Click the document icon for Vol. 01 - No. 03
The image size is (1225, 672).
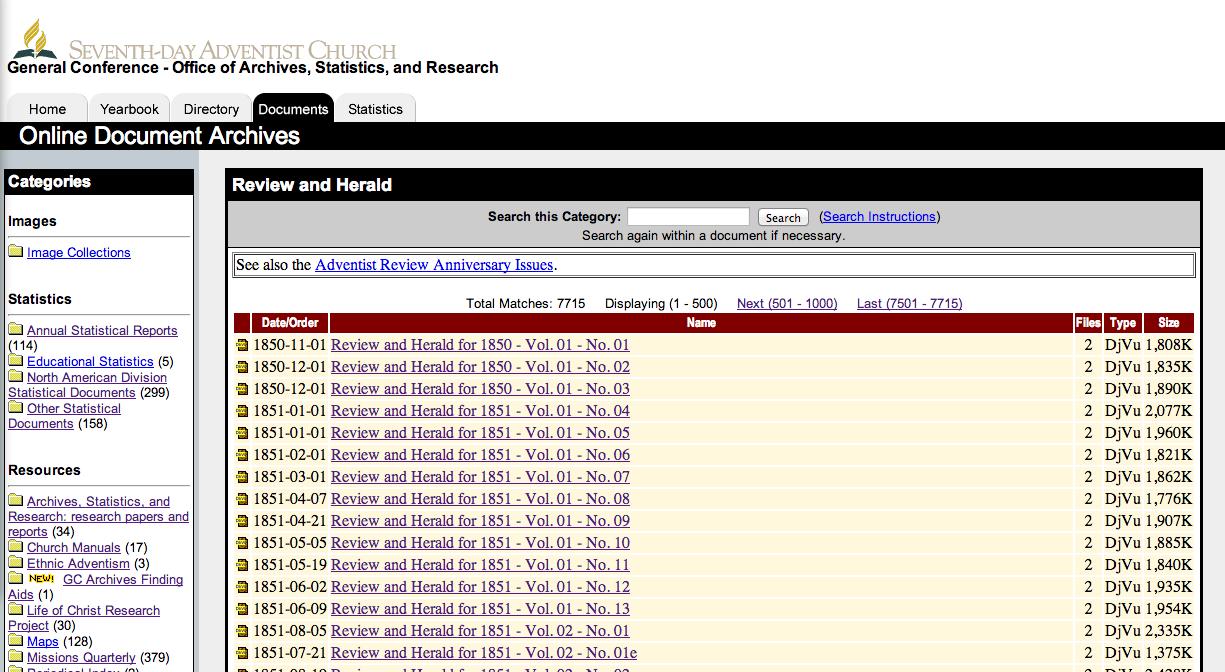pyautogui.click(x=242, y=390)
